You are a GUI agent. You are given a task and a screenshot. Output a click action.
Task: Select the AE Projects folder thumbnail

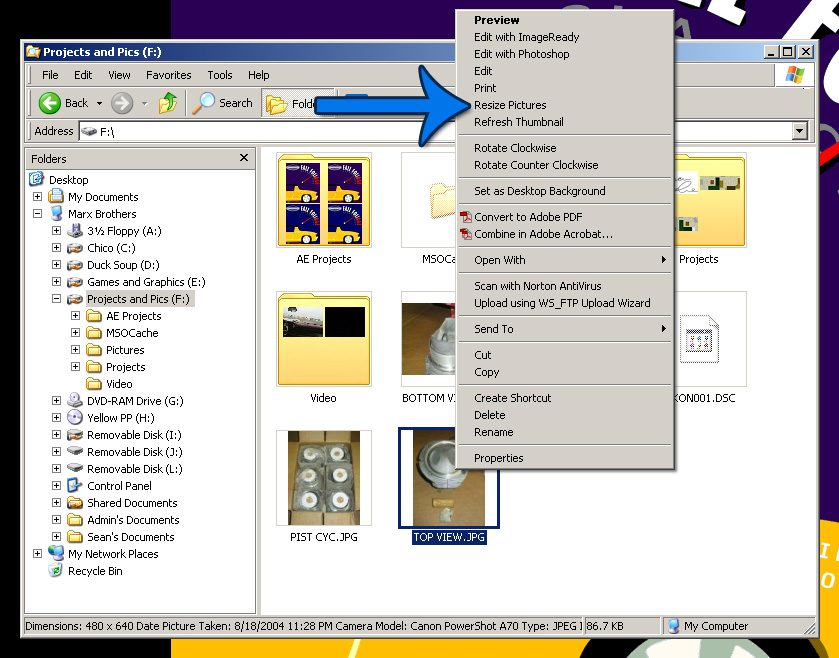pos(324,200)
